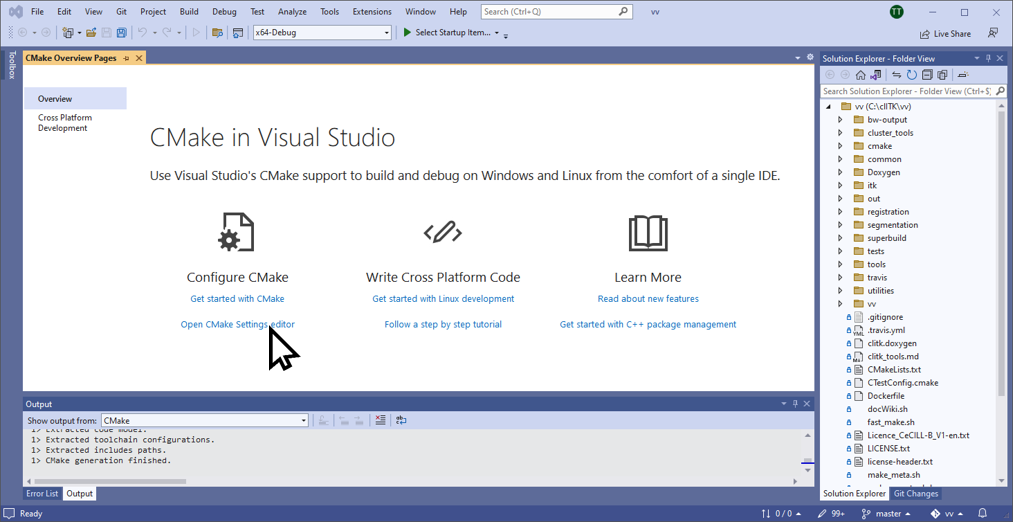Toggle pin on CMake Overview Pages tab
The height and width of the screenshot is (522, 1013).
pos(126,58)
